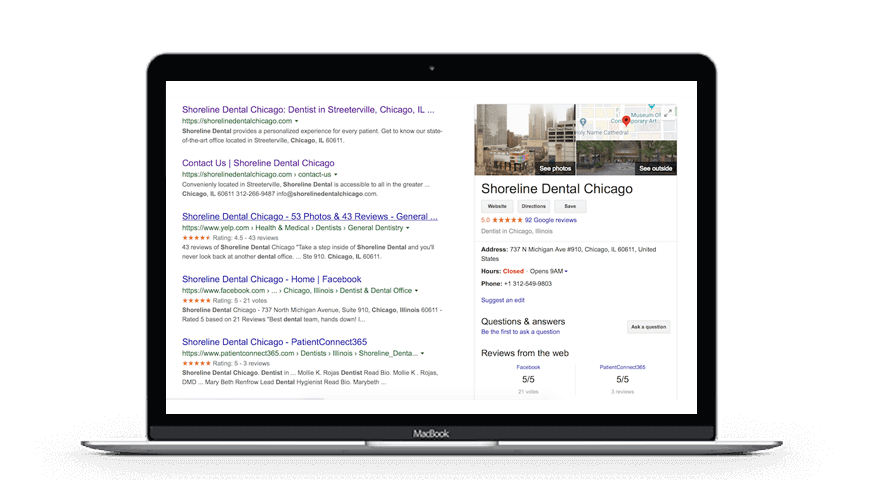
Task: Click the Closed hours status text
Action: point(513,271)
